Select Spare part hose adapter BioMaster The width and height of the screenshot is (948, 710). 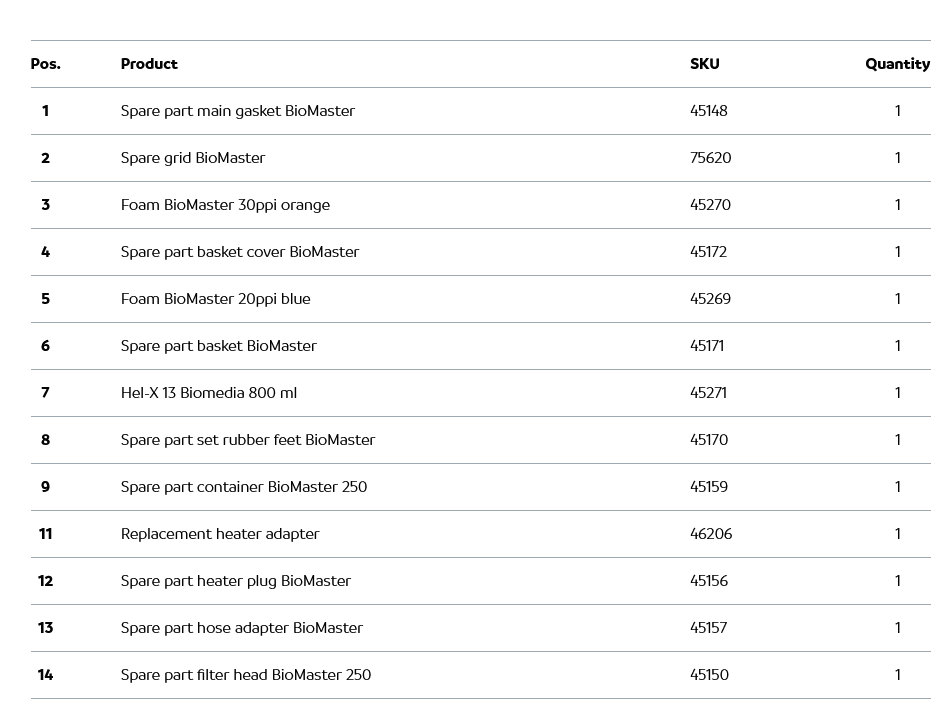241,628
